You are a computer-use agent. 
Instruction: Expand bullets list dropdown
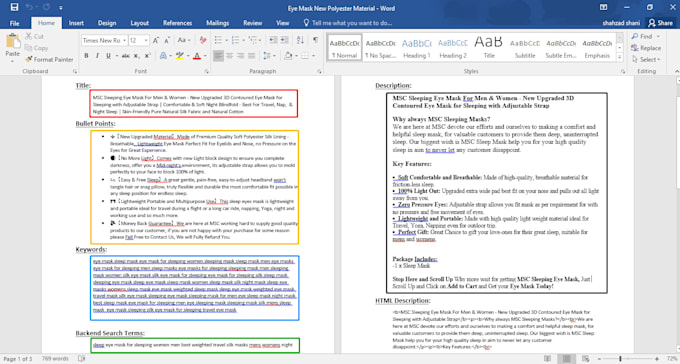pyautogui.click(x=226, y=40)
